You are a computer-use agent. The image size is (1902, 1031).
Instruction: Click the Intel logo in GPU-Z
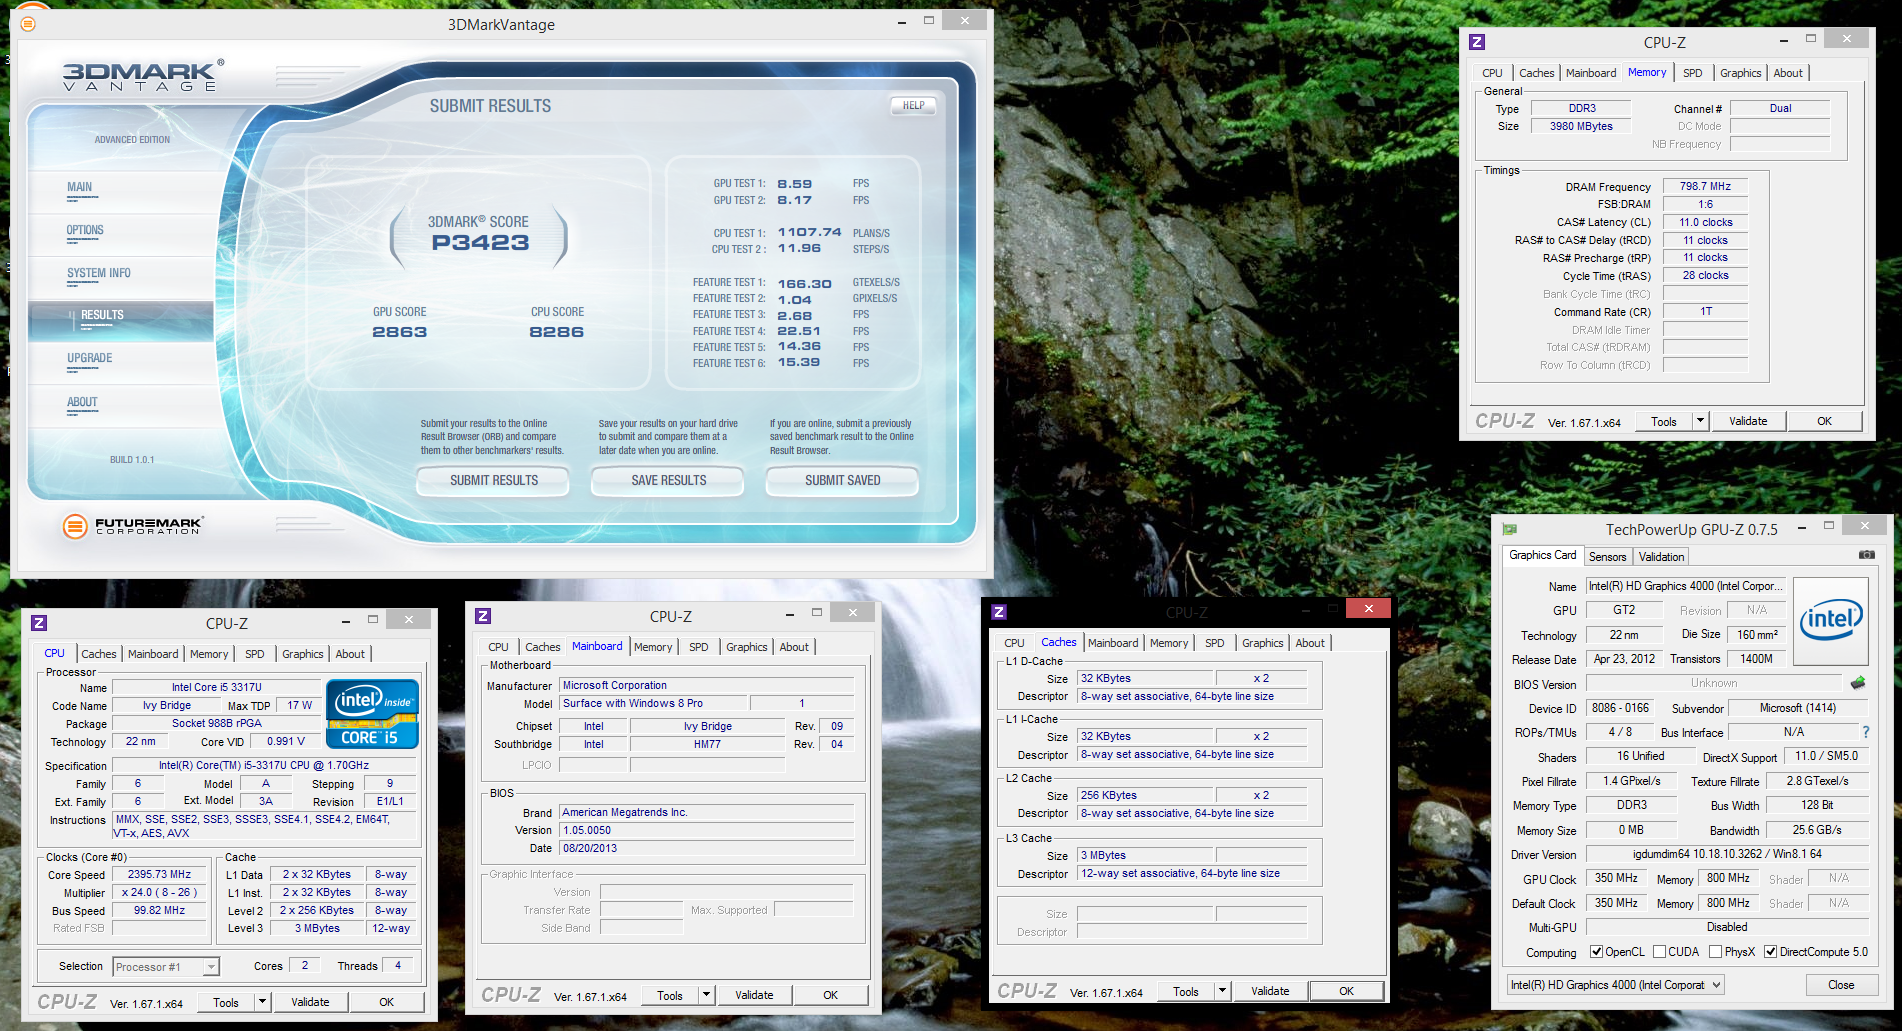pos(1831,621)
